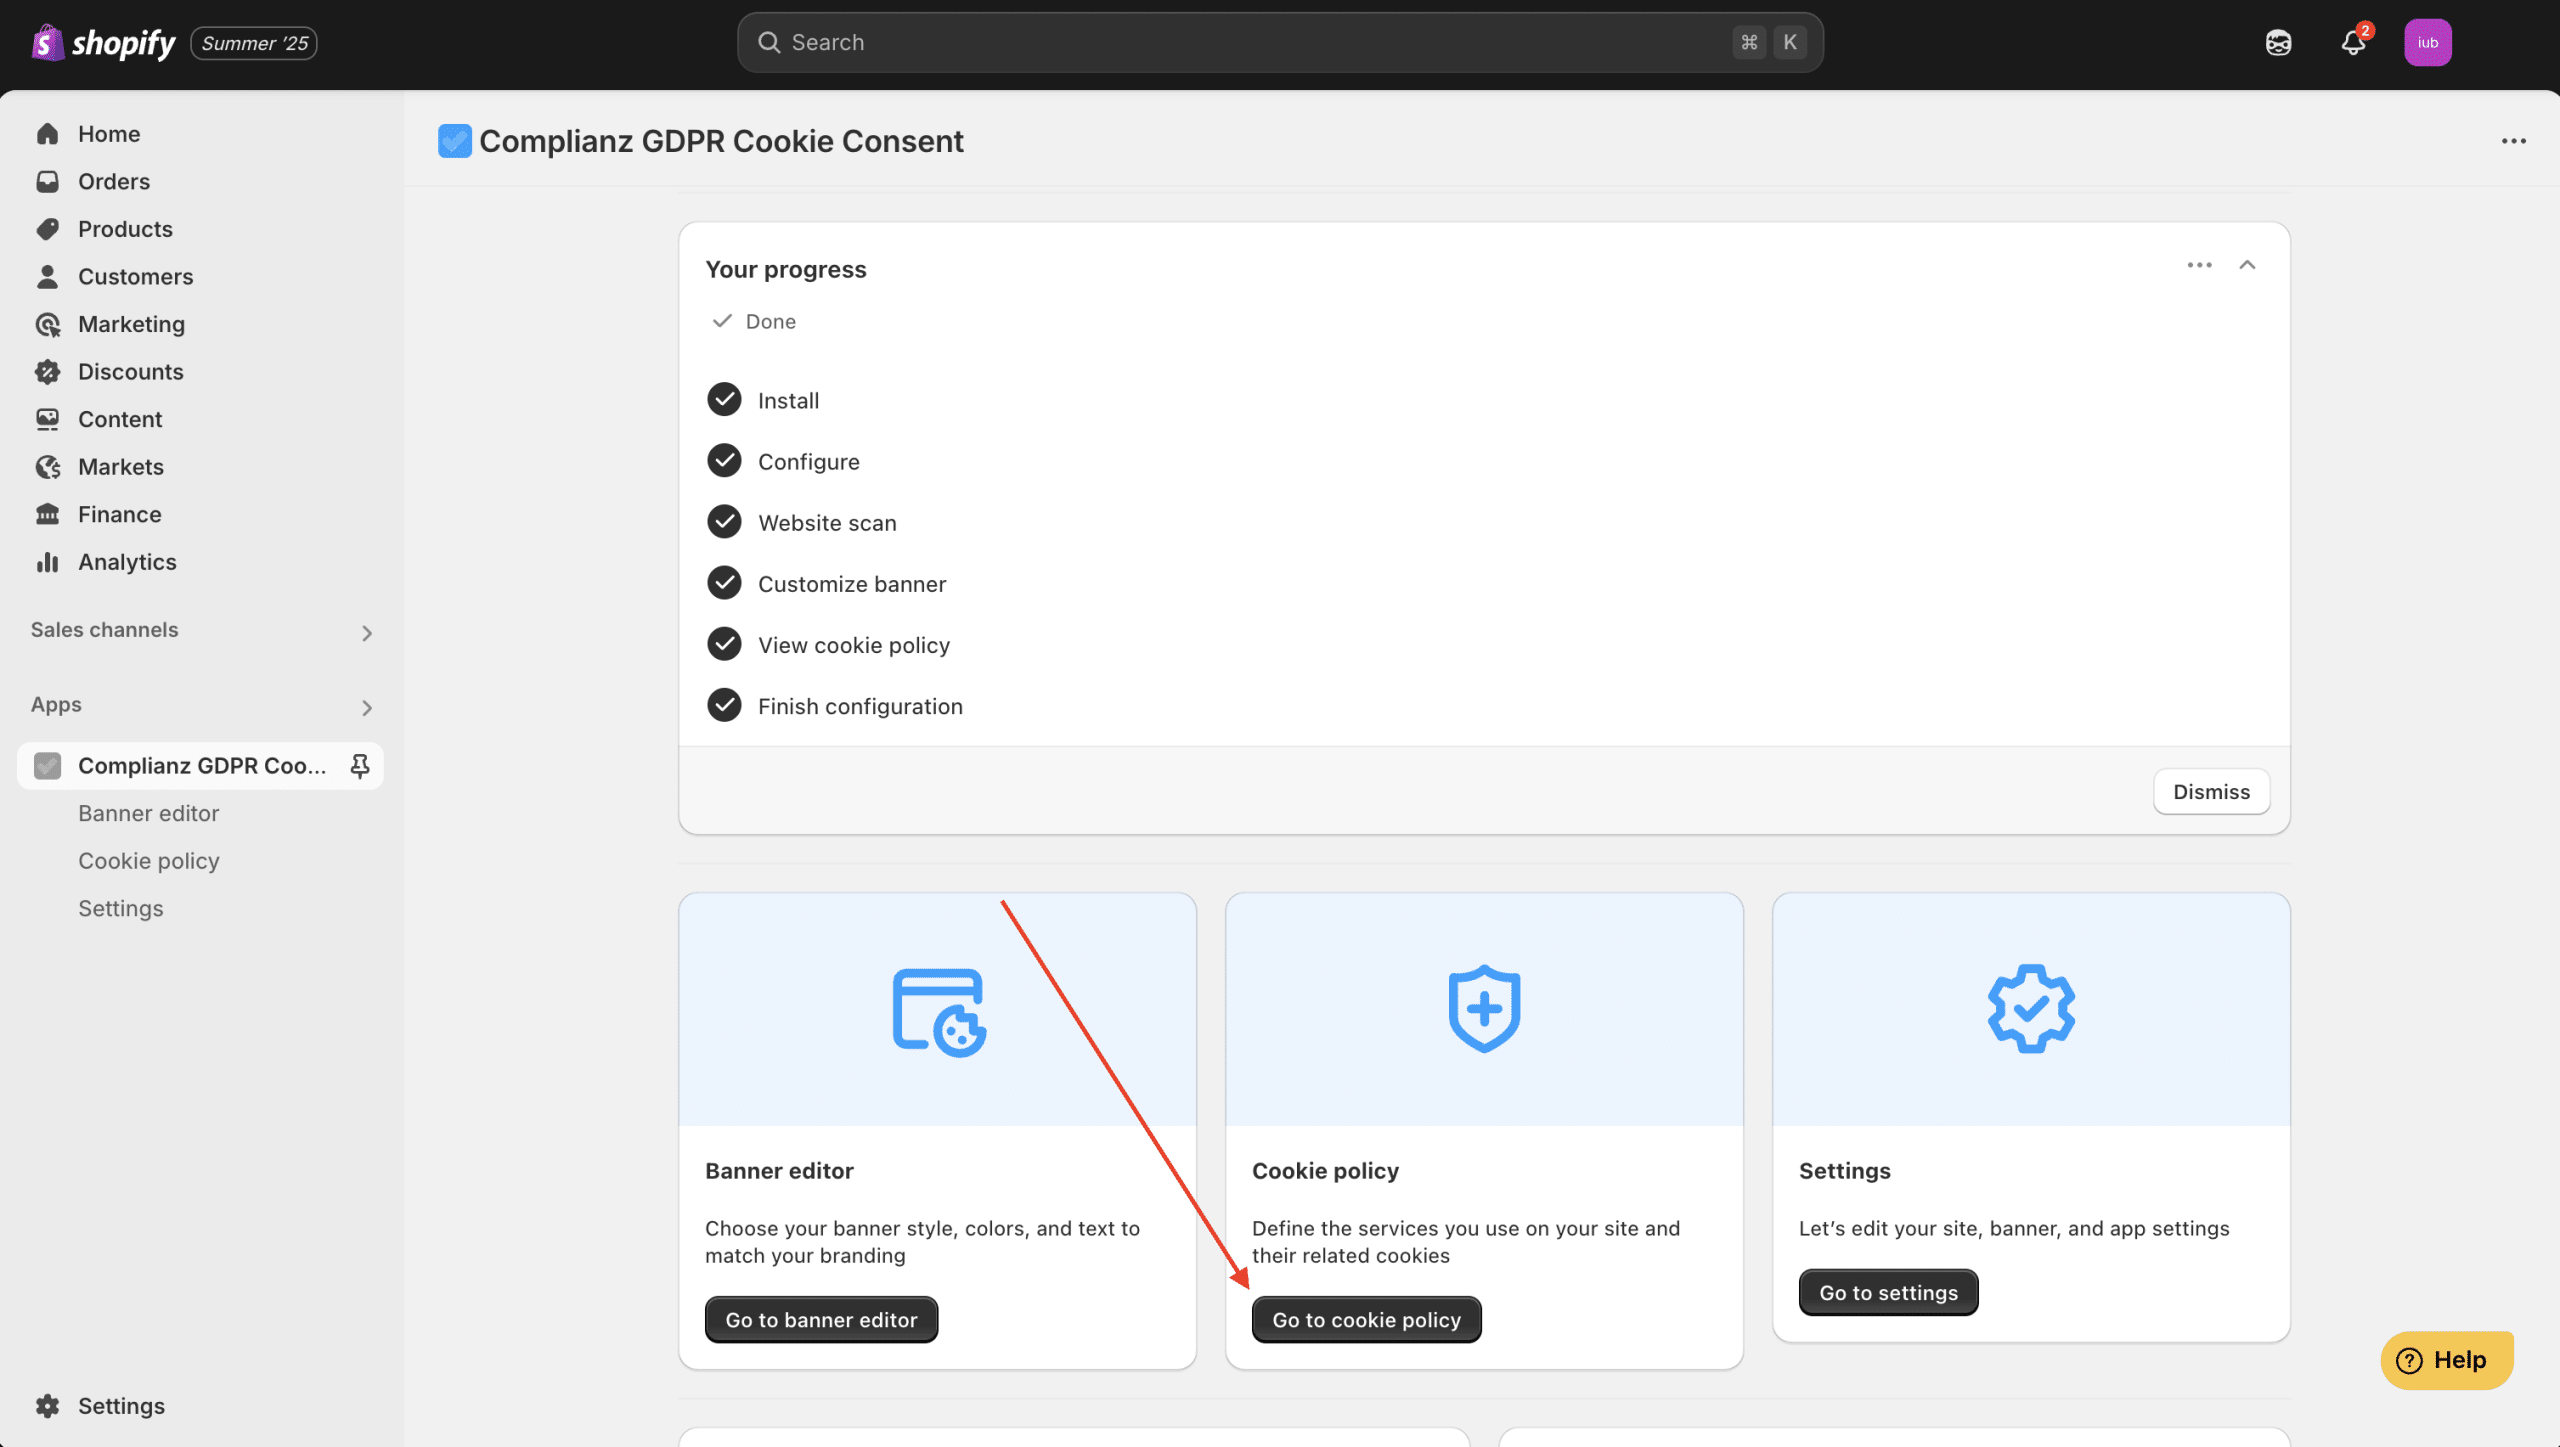Click the Finish configuration step checkmark
The height and width of the screenshot is (1447, 2560).
[x=724, y=705]
